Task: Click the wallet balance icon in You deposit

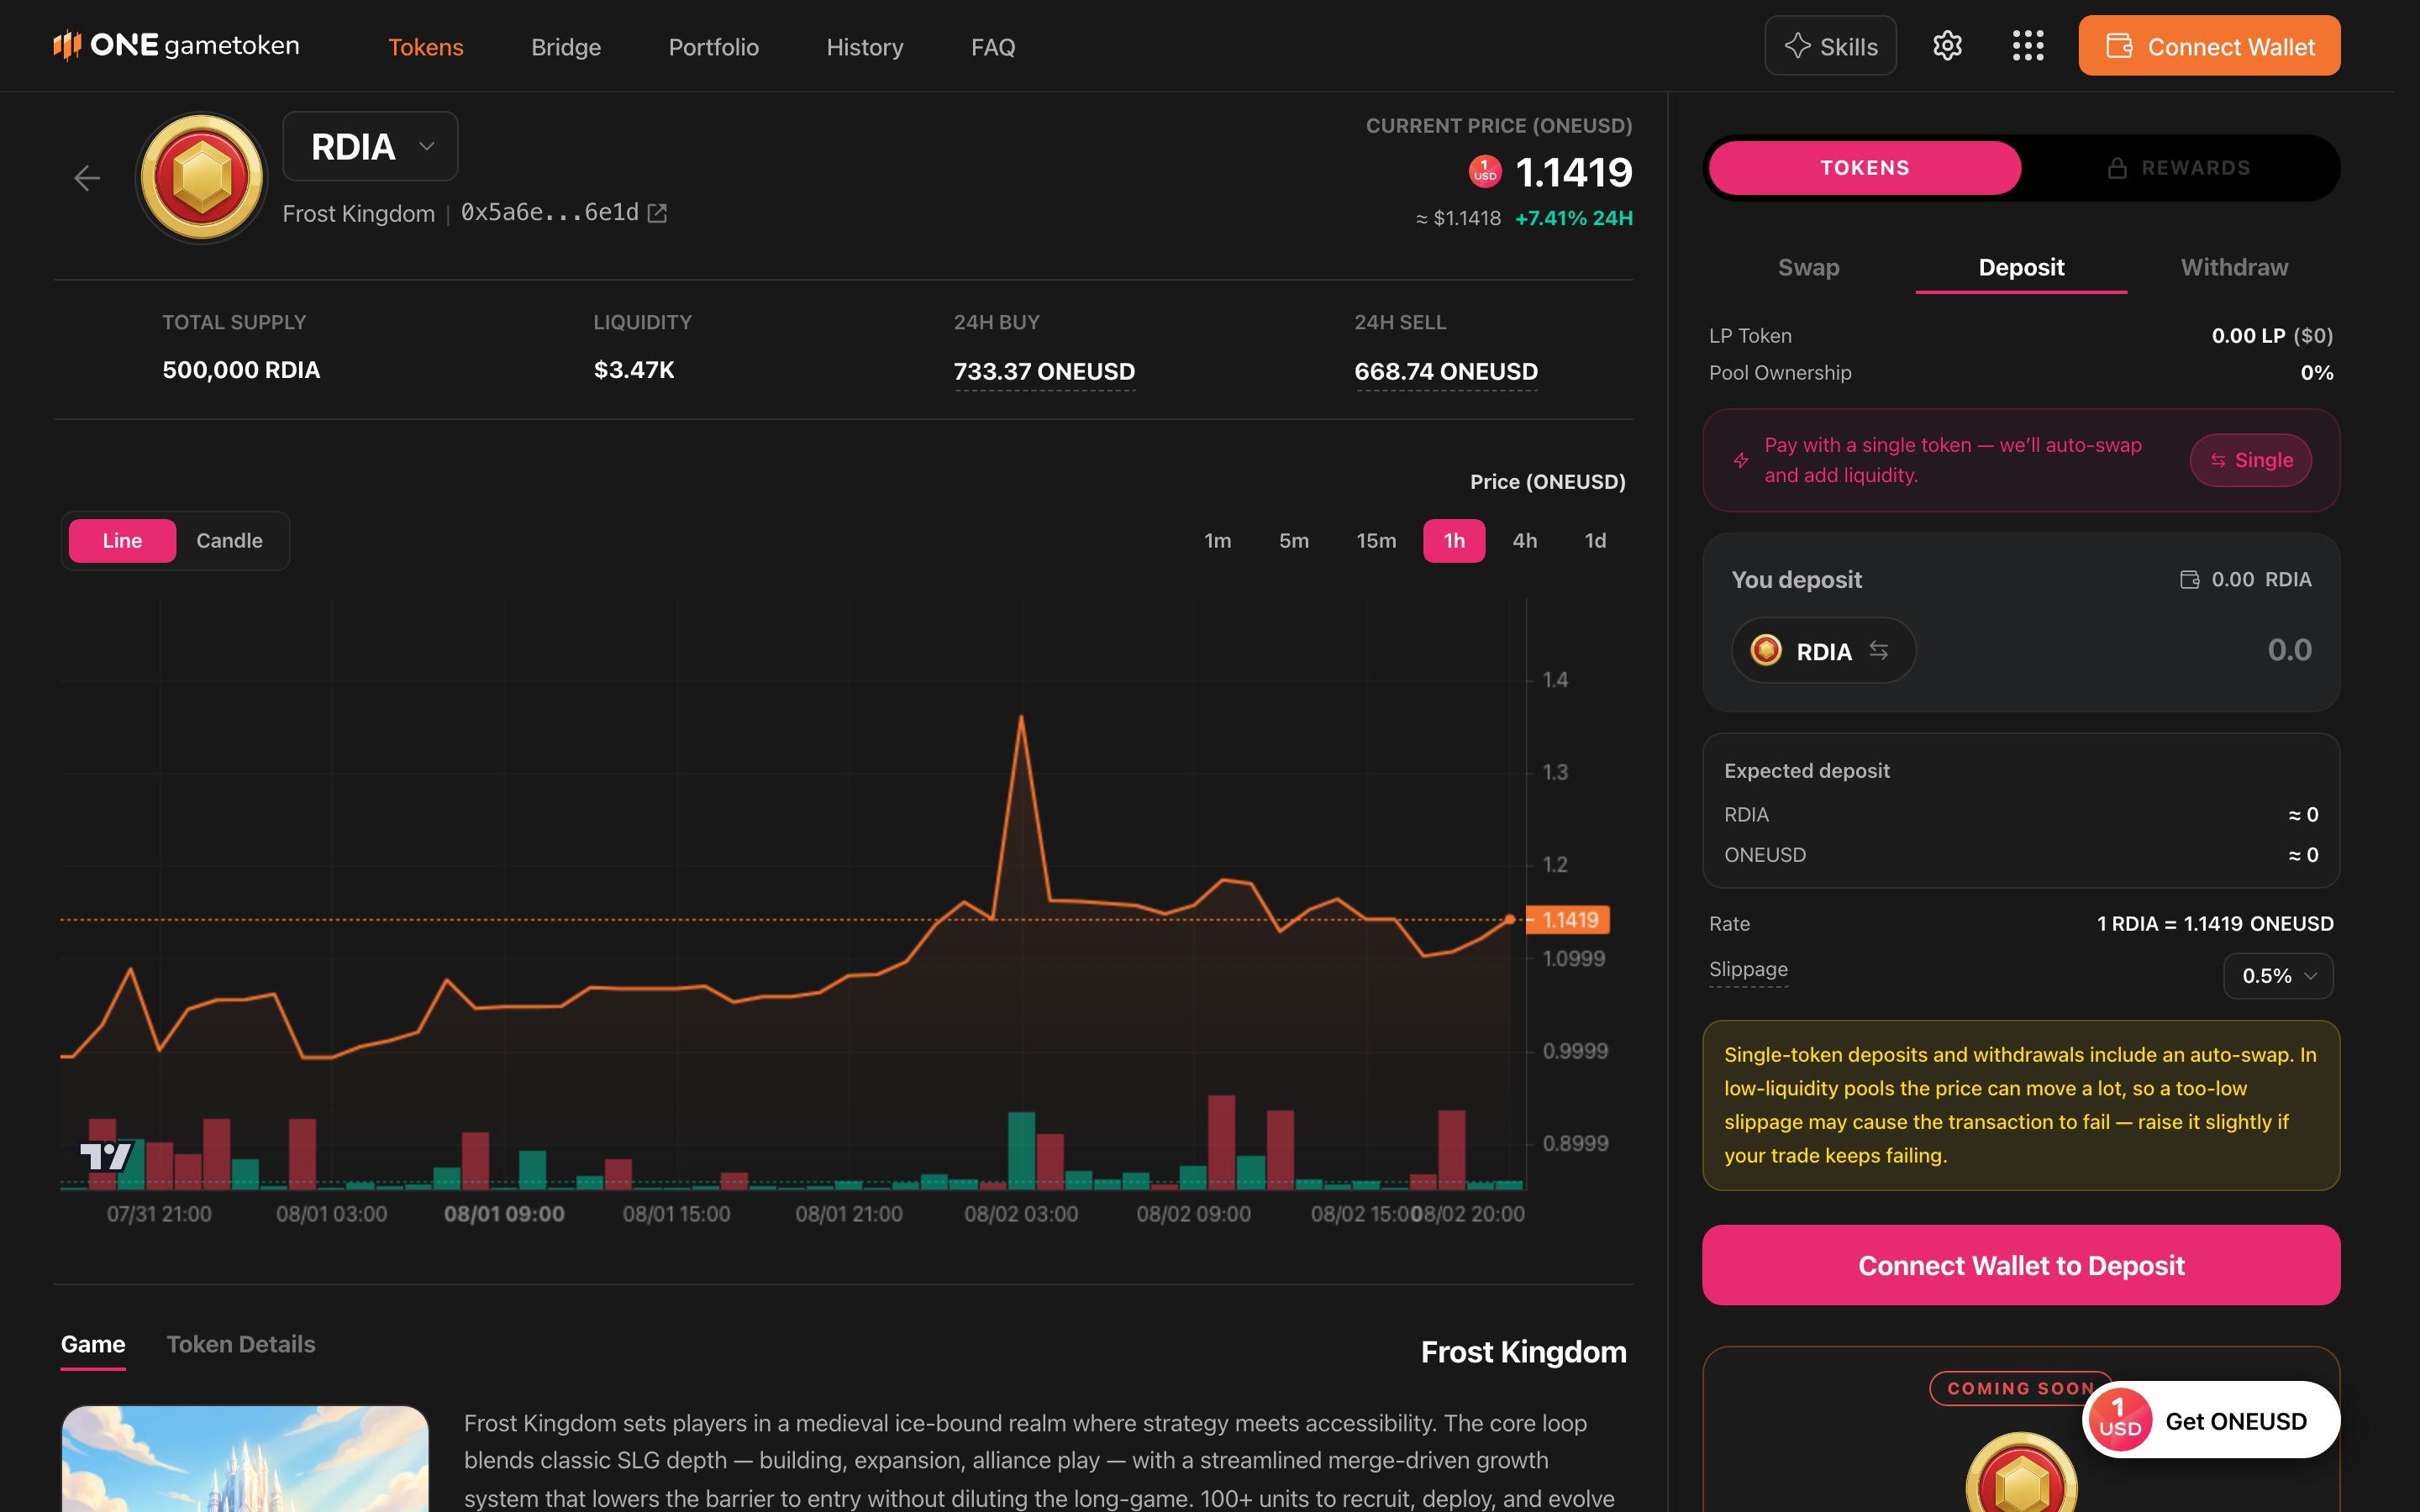Action: pyautogui.click(x=2189, y=580)
